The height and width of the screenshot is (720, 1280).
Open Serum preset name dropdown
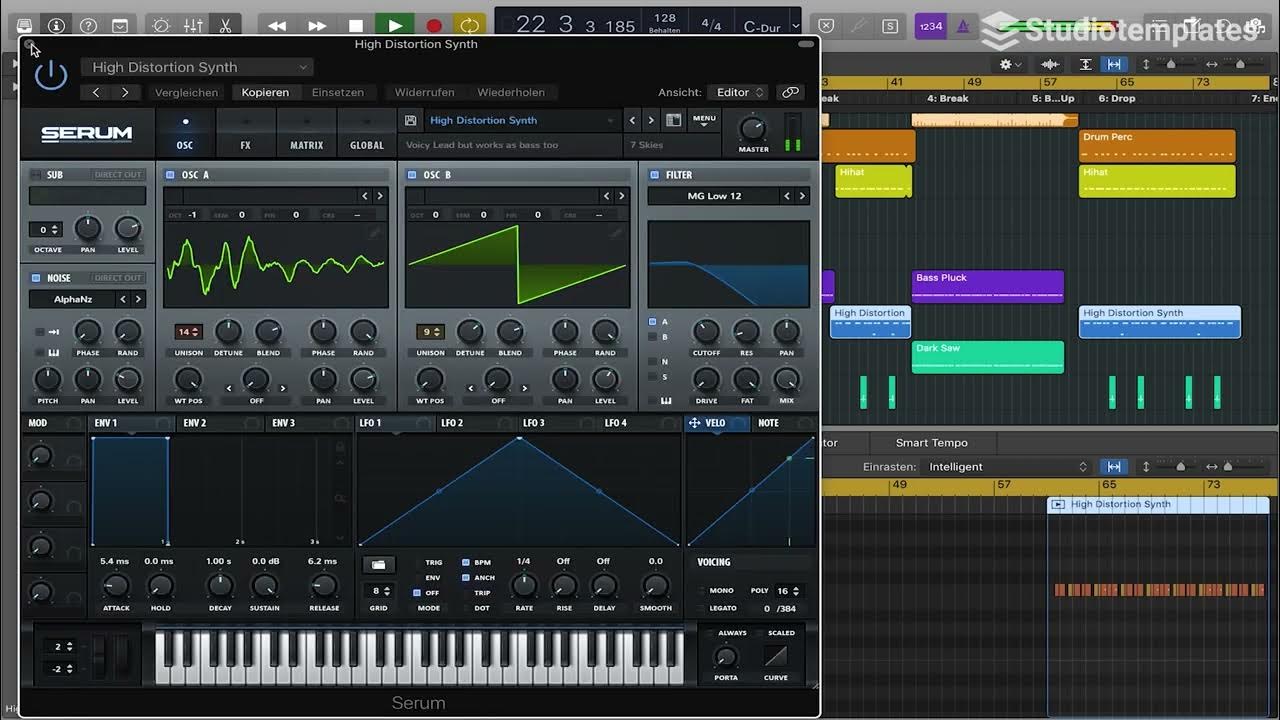coord(522,120)
